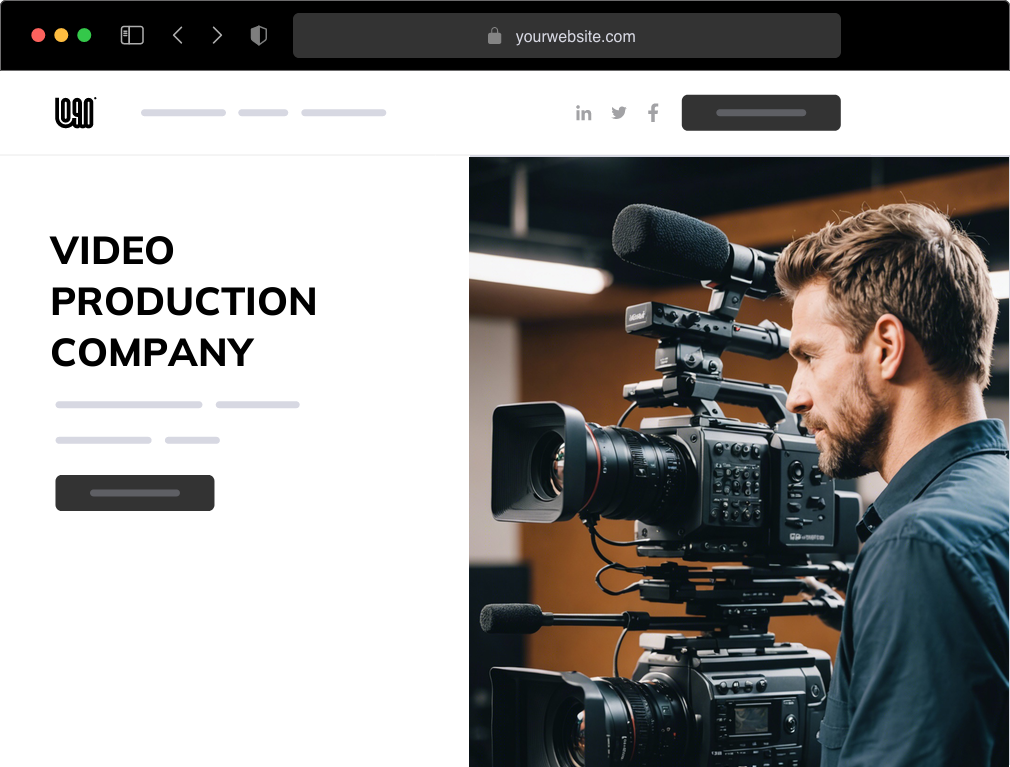The height and width of the screenshot is (767, 1010).
Task: Click the privacy shield icon
Action: click(258, 34)
